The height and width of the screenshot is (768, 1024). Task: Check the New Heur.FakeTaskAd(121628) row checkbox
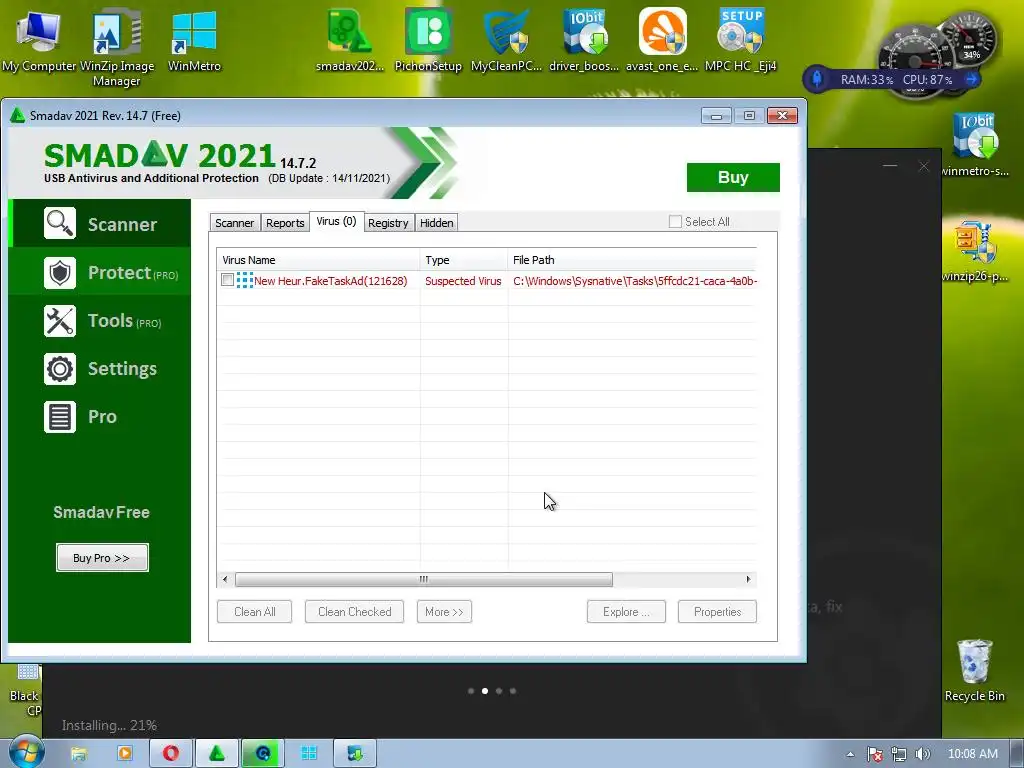point(227,280)
